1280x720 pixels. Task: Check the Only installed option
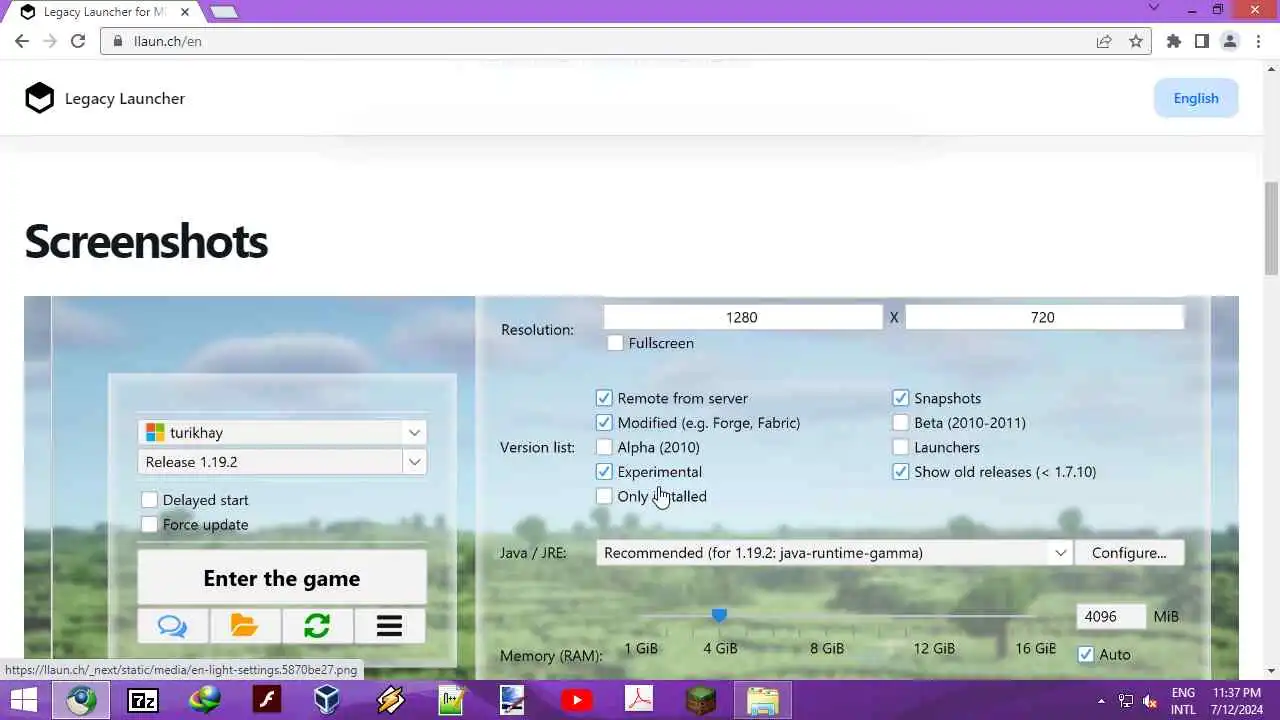pyautogui.click(x=604, y=496)
